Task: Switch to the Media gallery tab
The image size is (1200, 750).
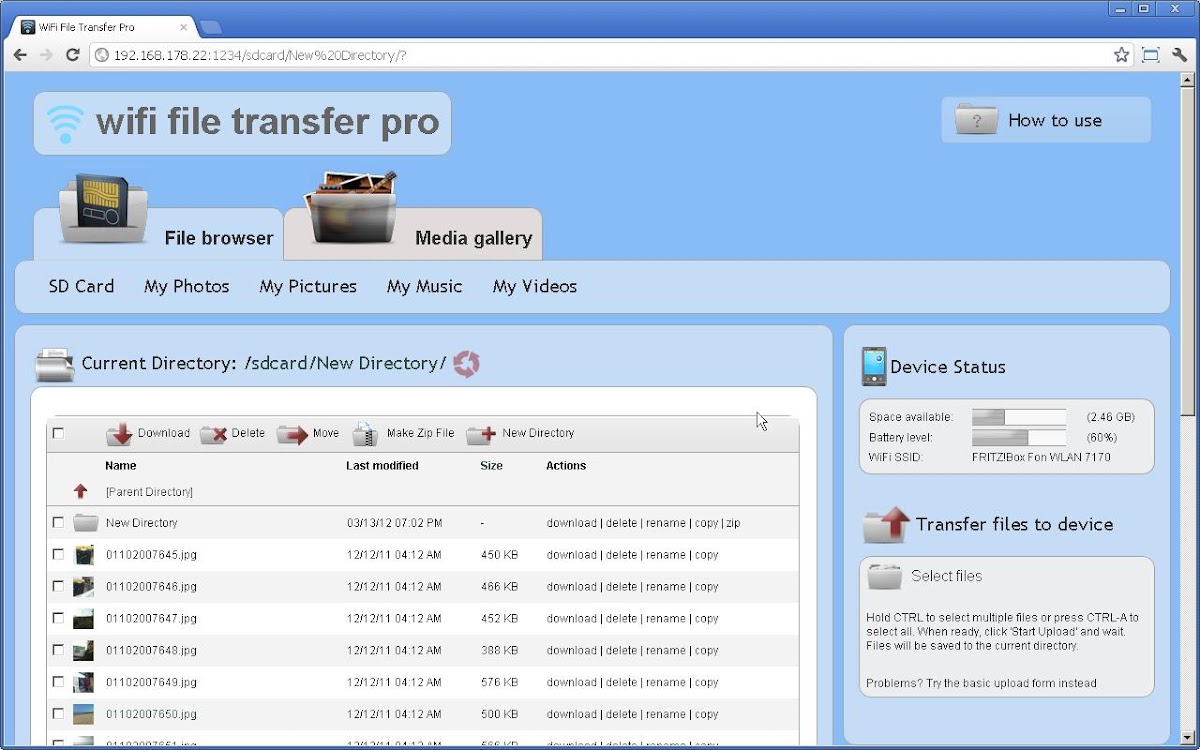Action: pos(472,238)
